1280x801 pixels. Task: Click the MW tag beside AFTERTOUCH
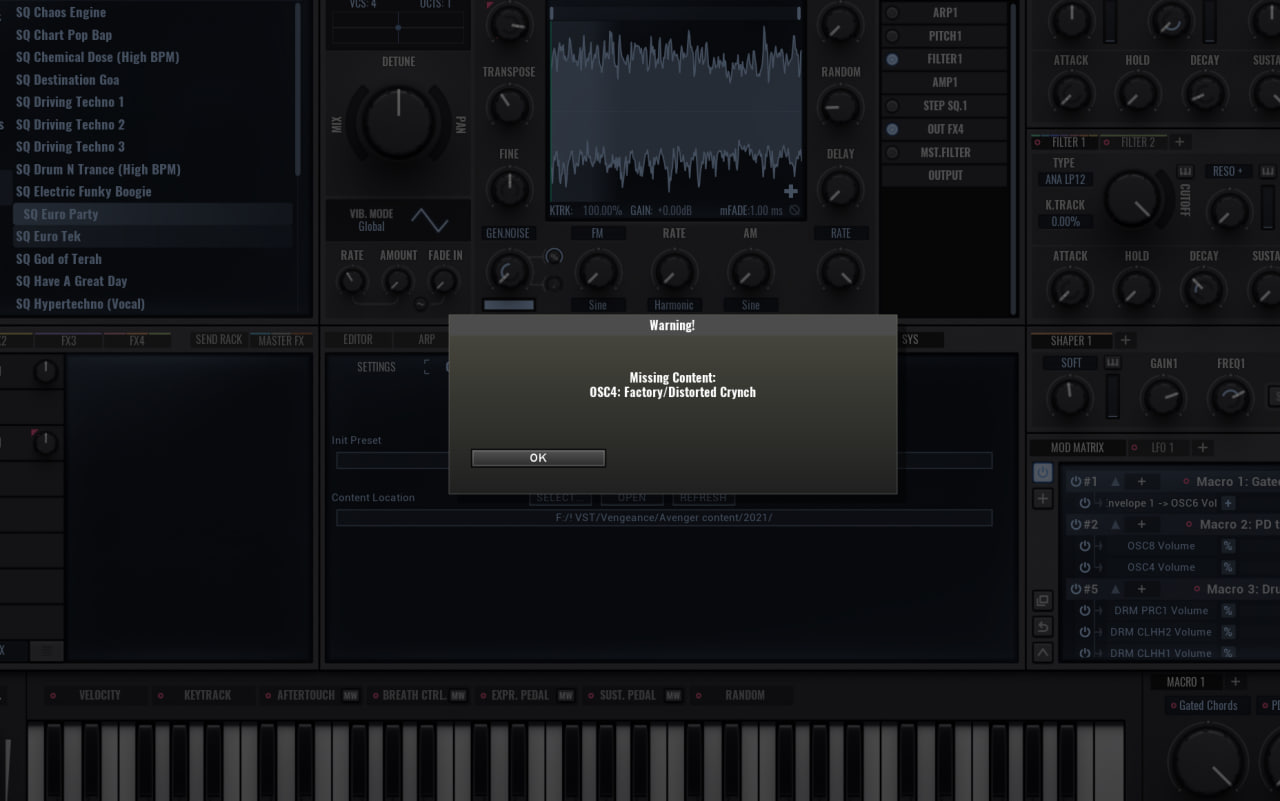click(351, 695)
